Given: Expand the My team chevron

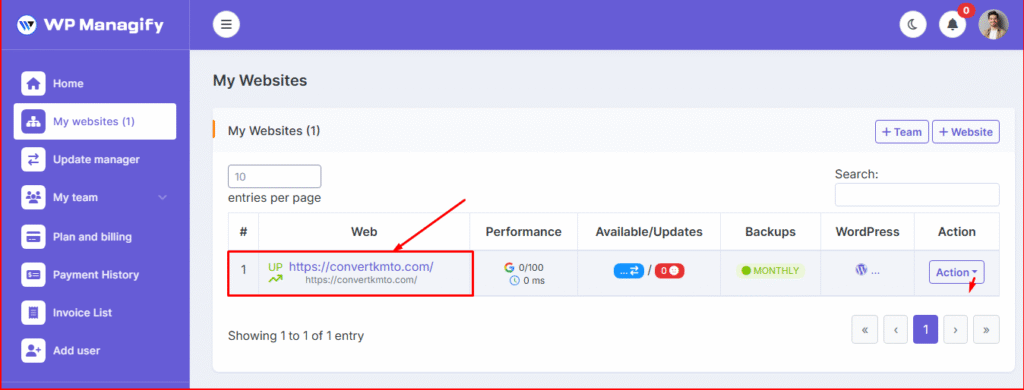Looking at the screenshot, I should (x=163, y=197).
